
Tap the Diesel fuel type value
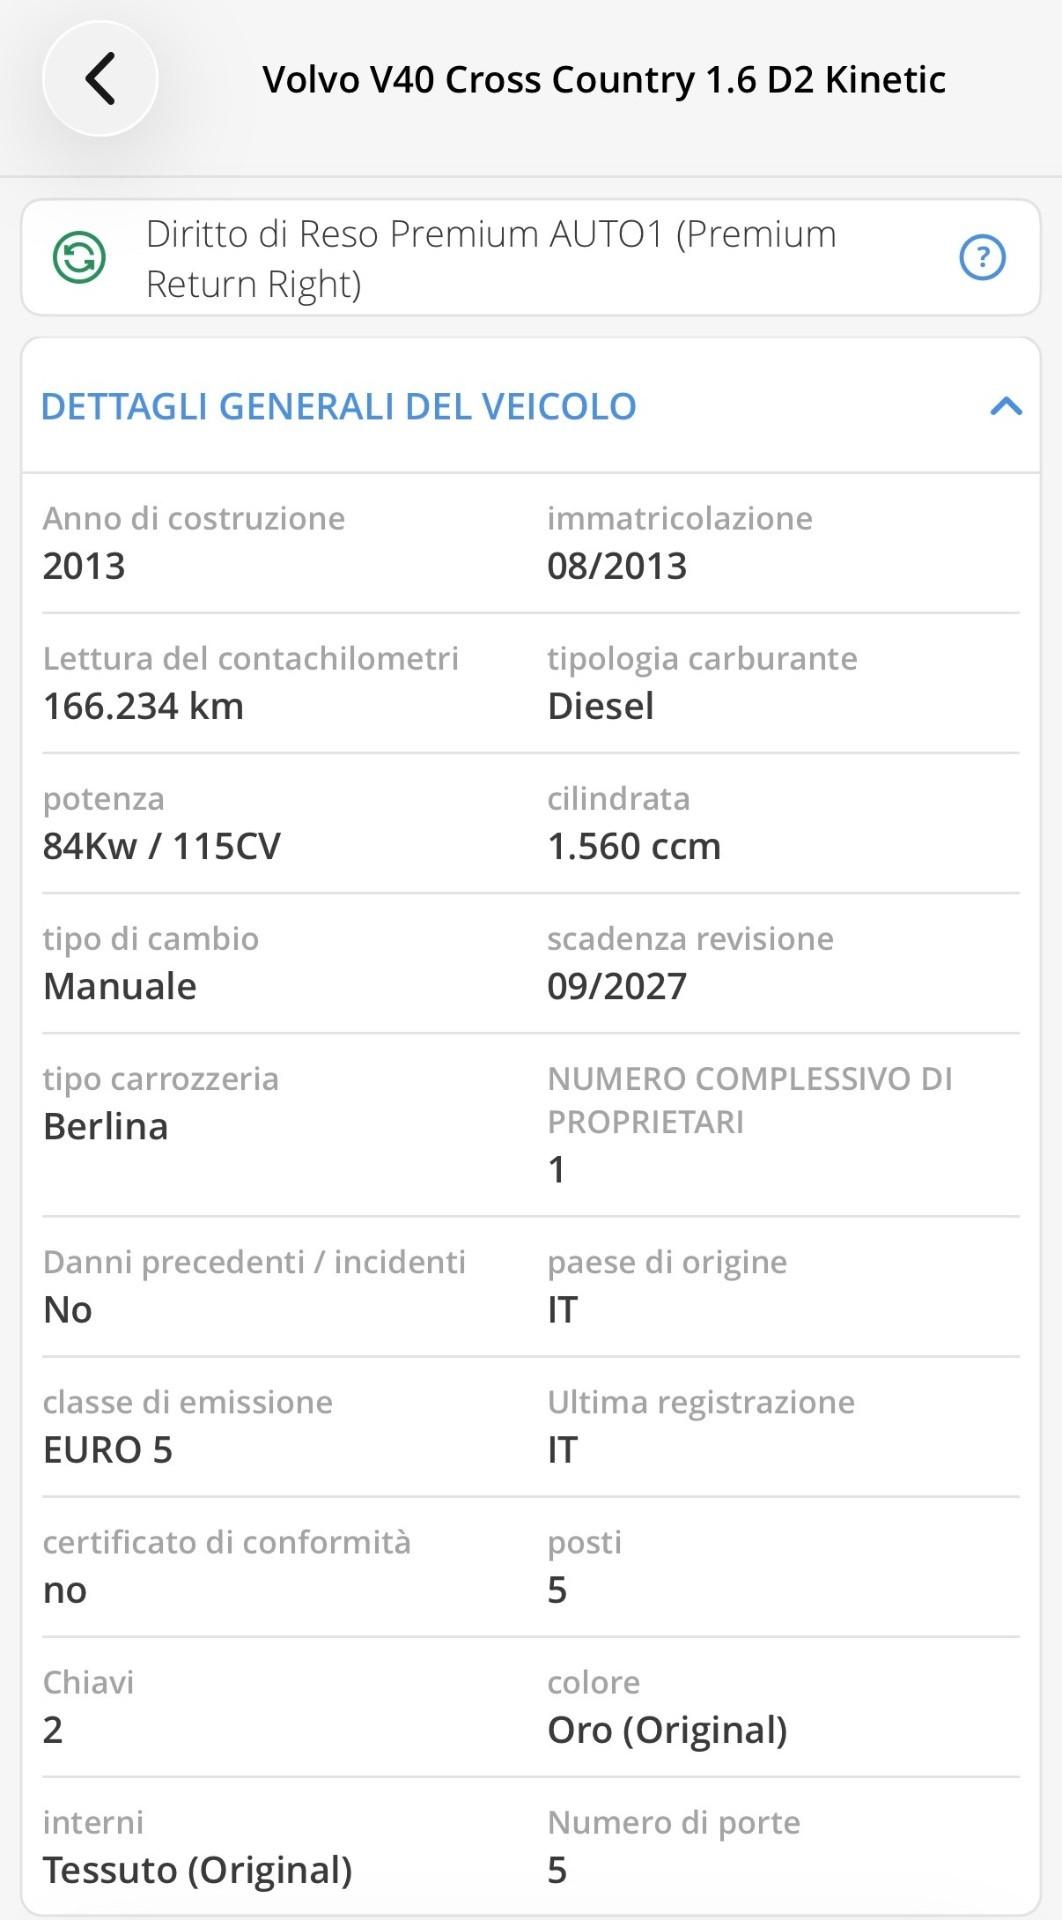point(600,706)
